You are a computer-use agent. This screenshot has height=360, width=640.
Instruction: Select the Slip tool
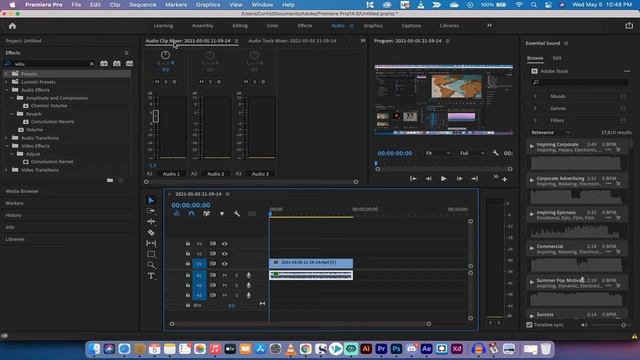[151, 243]
